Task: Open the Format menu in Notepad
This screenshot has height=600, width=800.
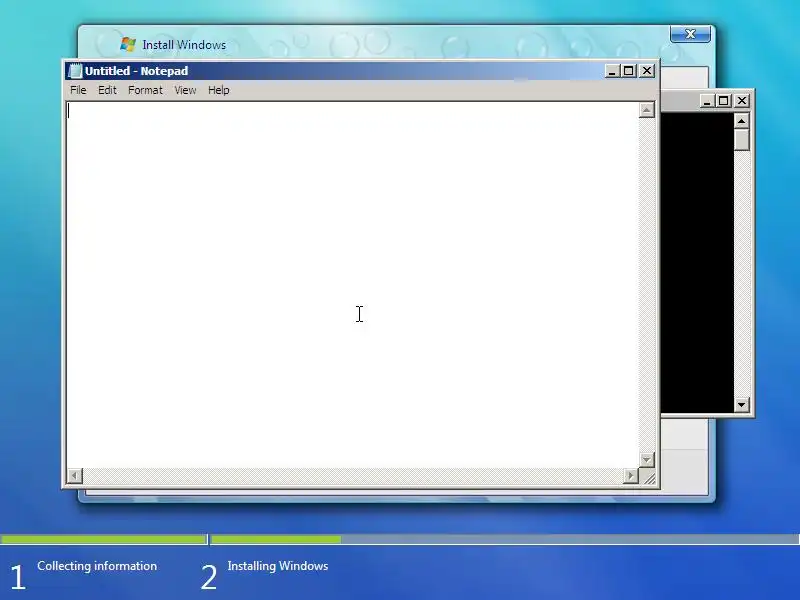Action: (x=145, y=90)
